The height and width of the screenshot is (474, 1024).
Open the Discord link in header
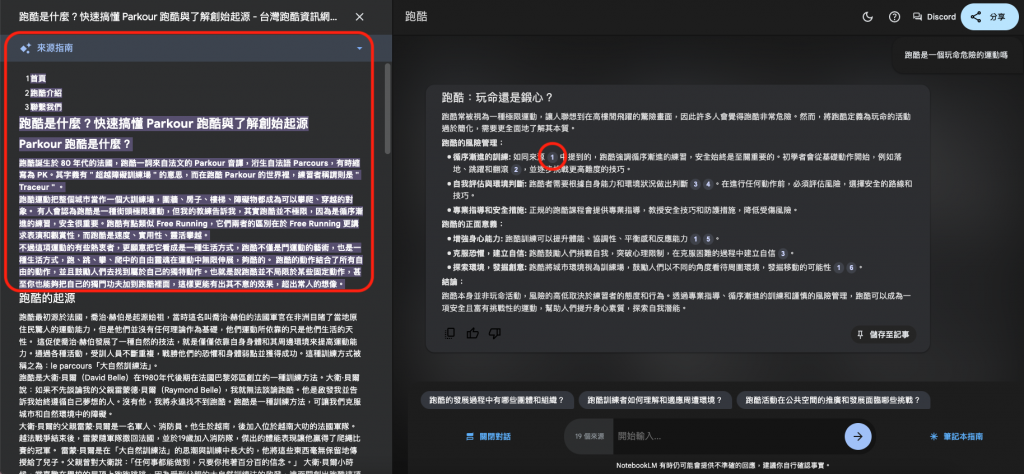(x=934, y=17)
